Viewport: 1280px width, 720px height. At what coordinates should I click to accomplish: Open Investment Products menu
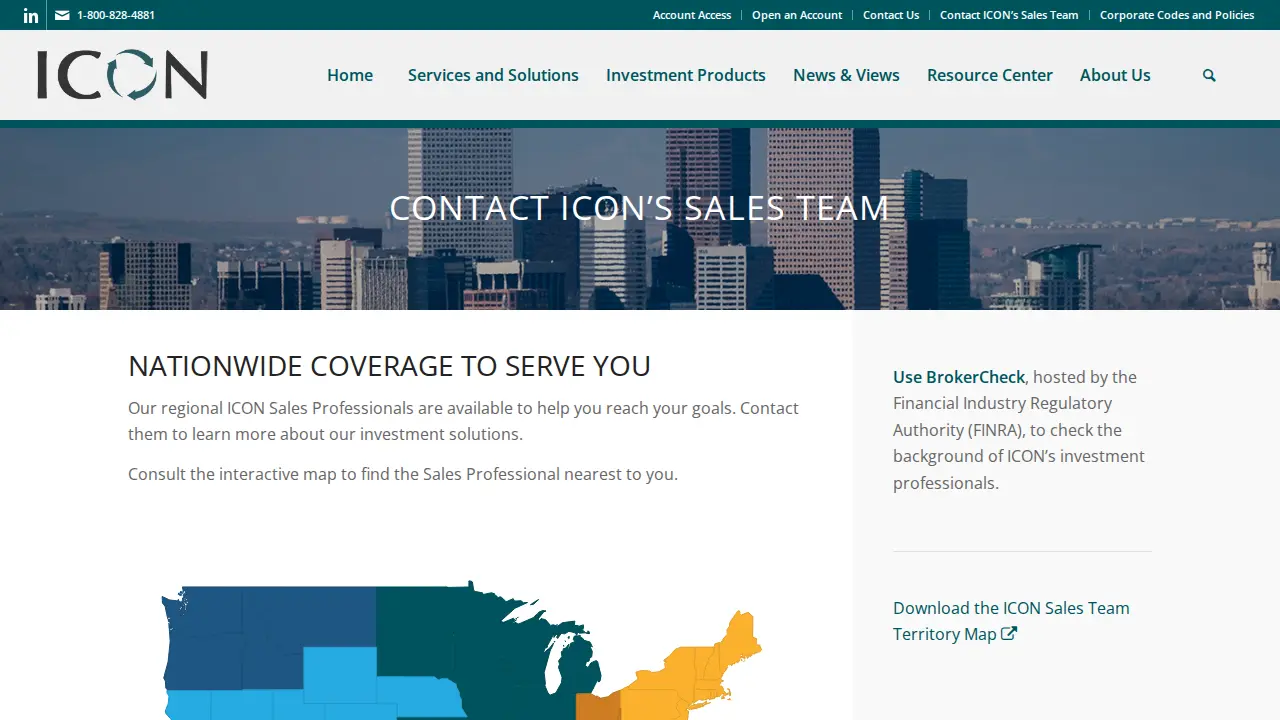[686, 75]
